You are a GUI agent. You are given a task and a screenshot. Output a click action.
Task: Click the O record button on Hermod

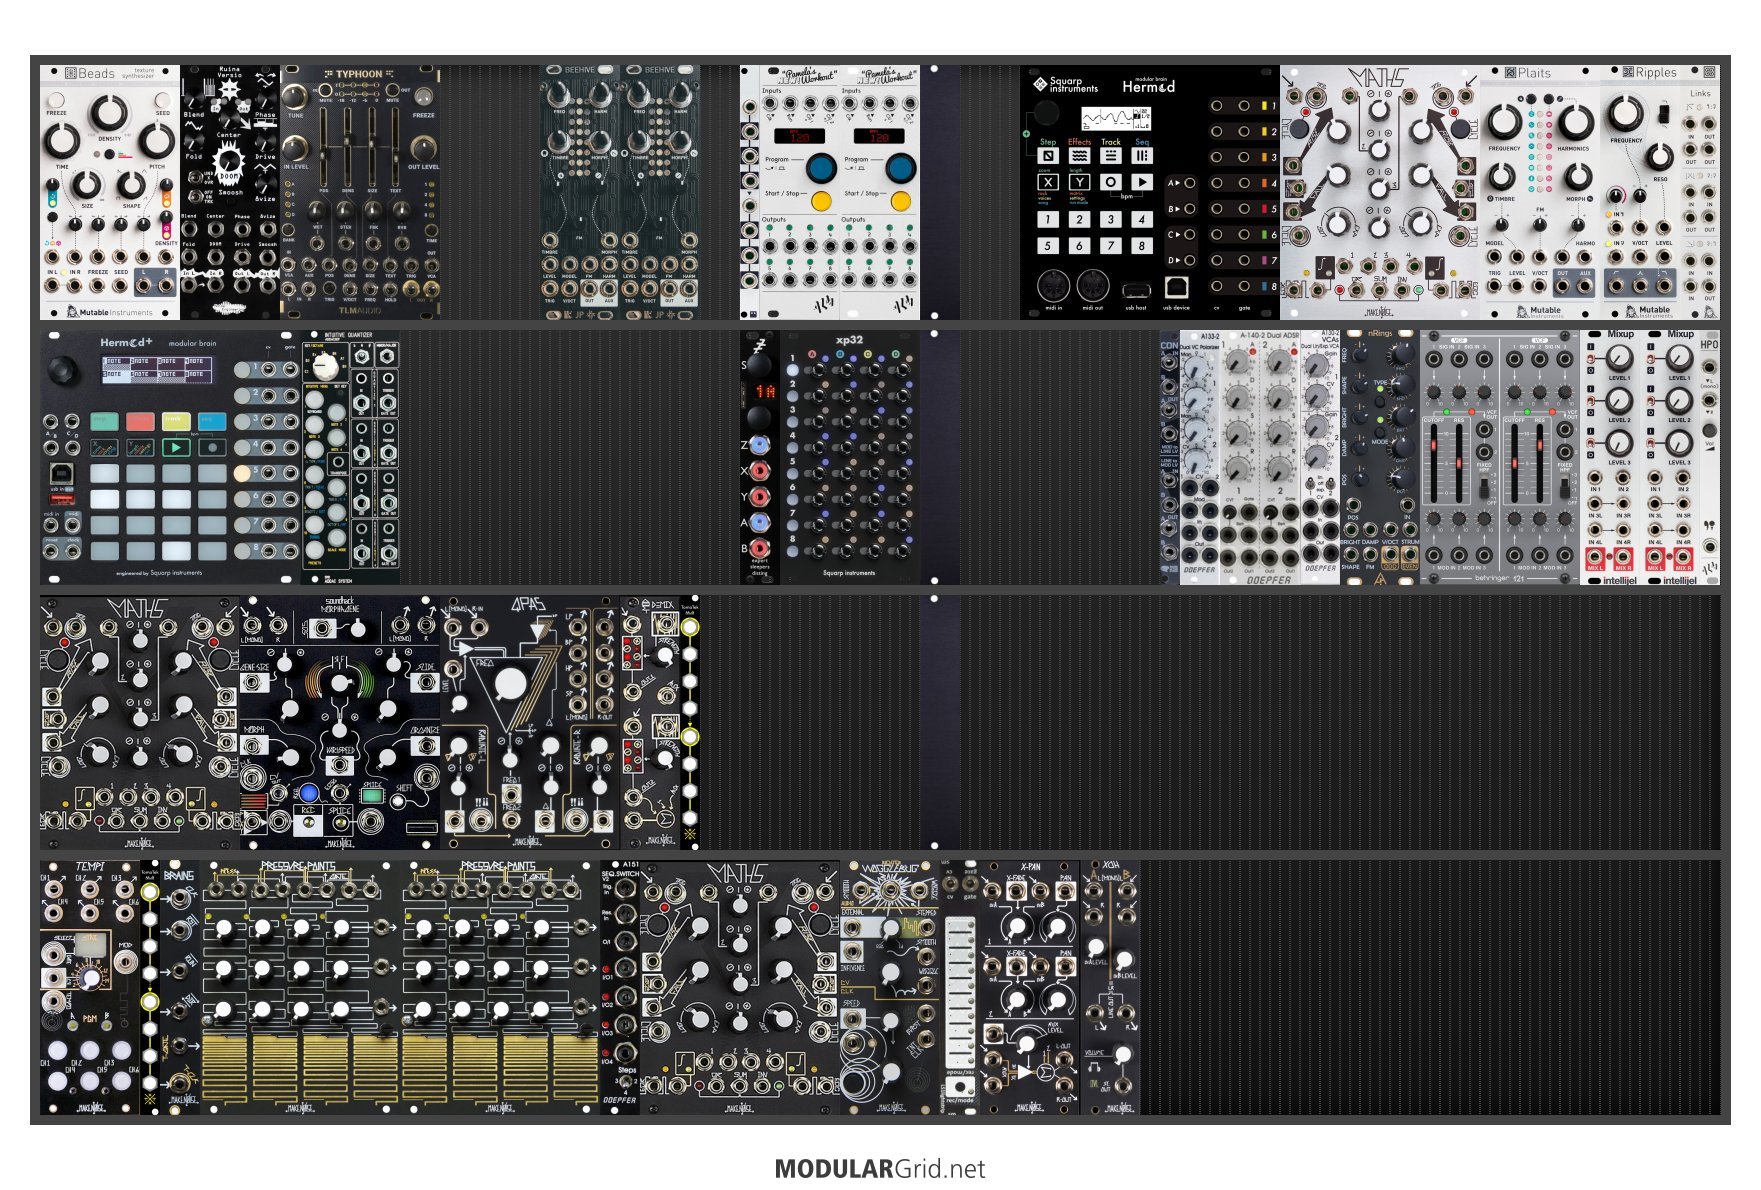click(1111, 182)
